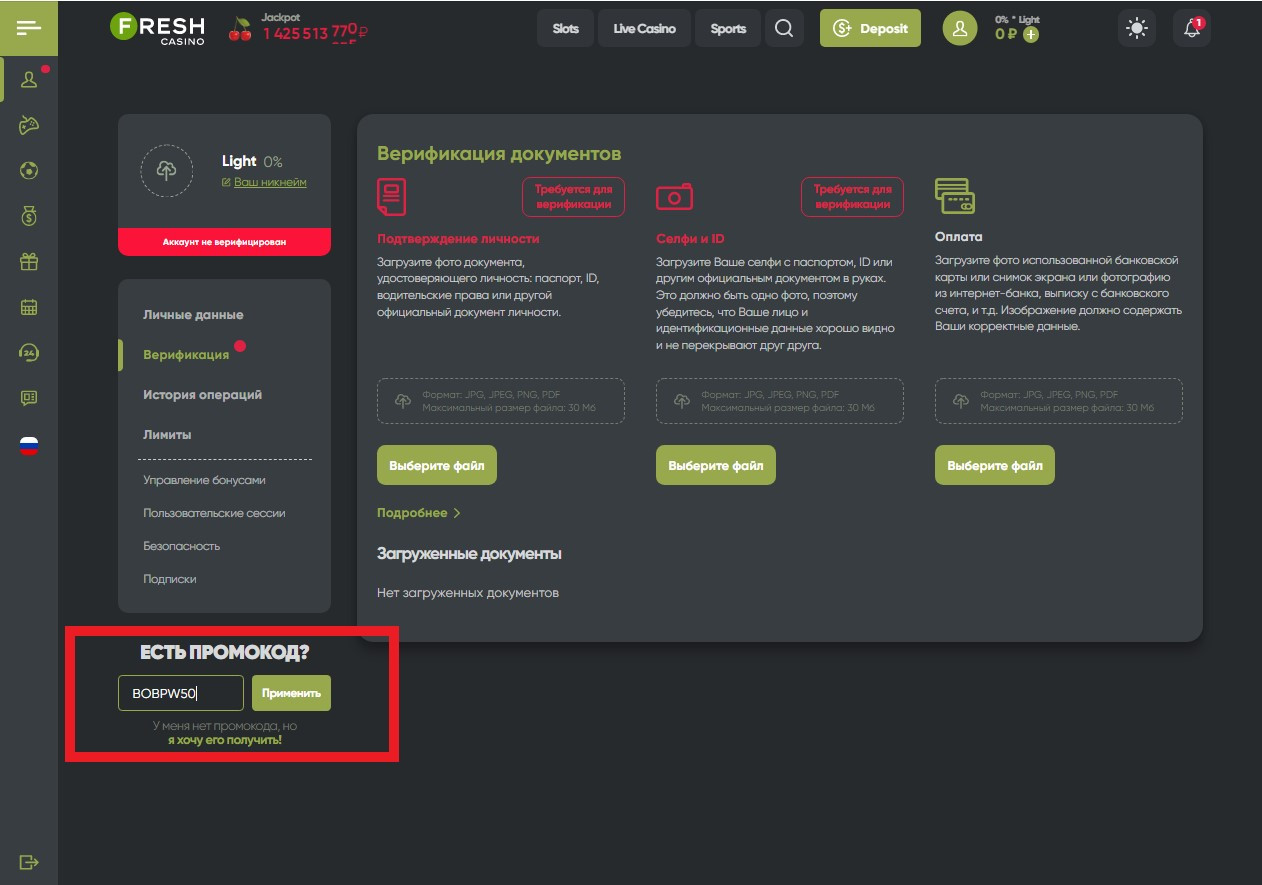Click the logout icon at the sidebar bottom
The image size is (1262, 885).
coord(29,862)
